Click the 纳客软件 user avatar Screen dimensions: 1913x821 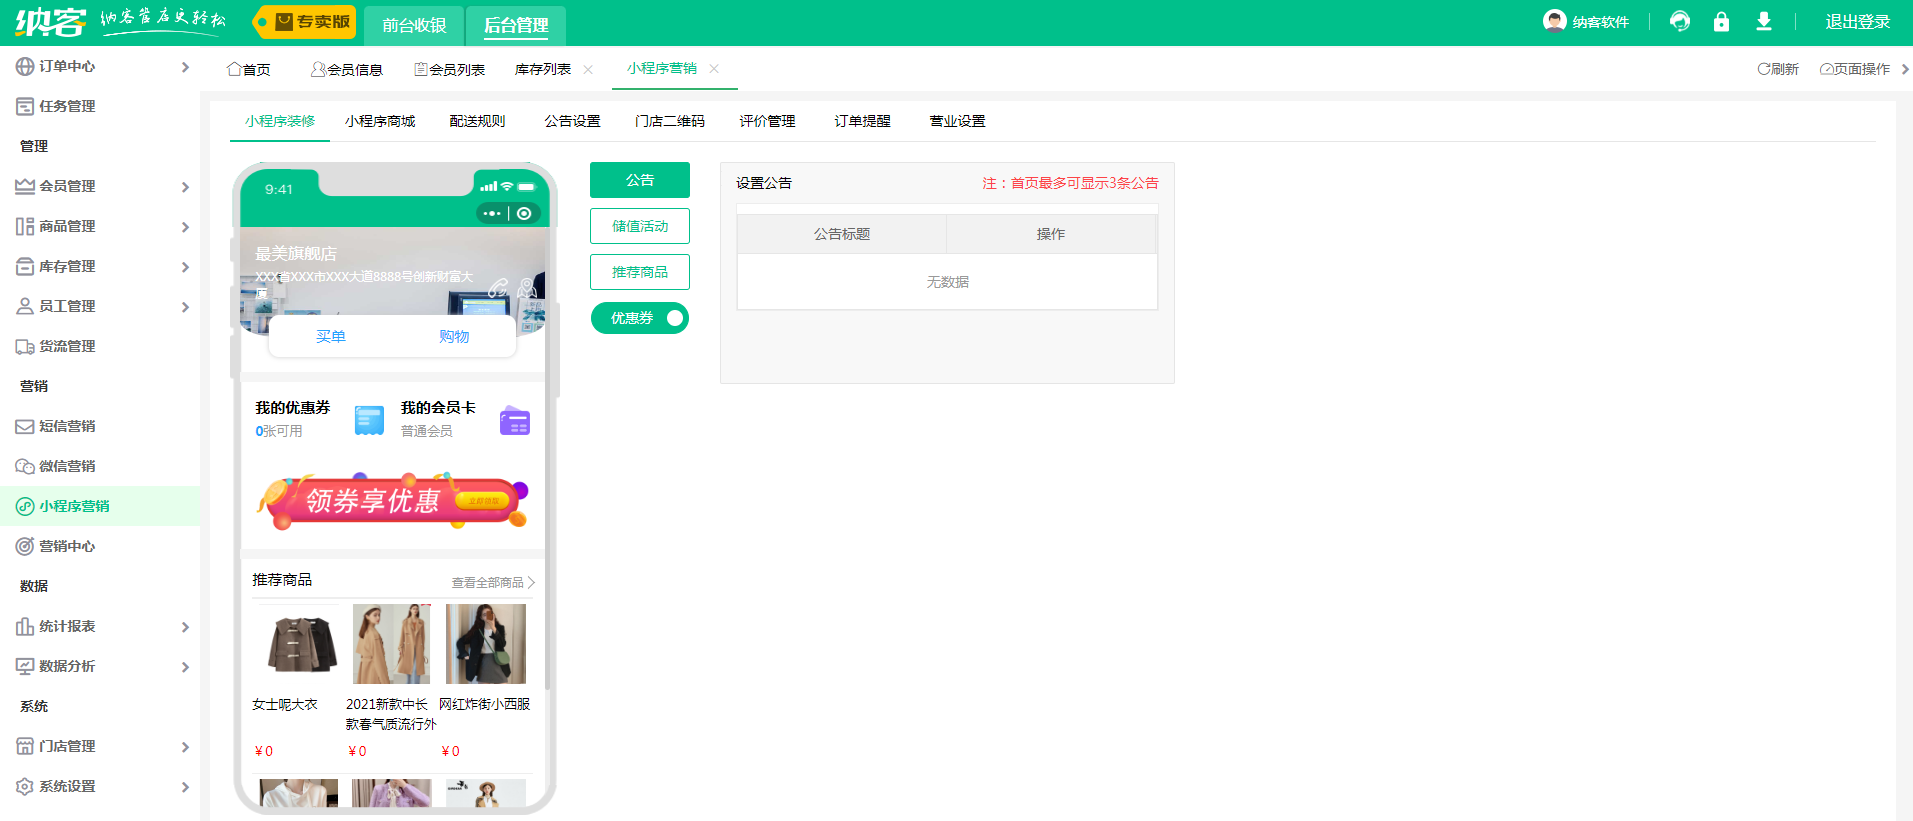[1554, 21]
